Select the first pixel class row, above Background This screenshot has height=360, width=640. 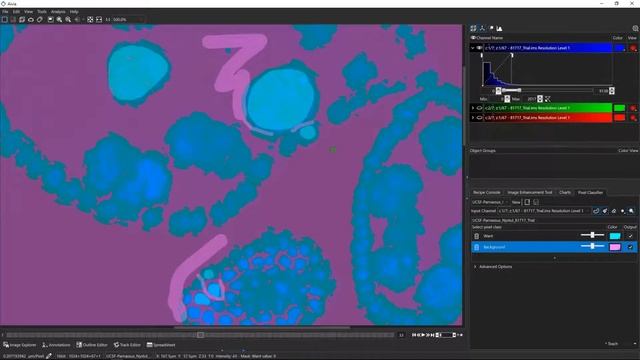[x=554, y=236]
